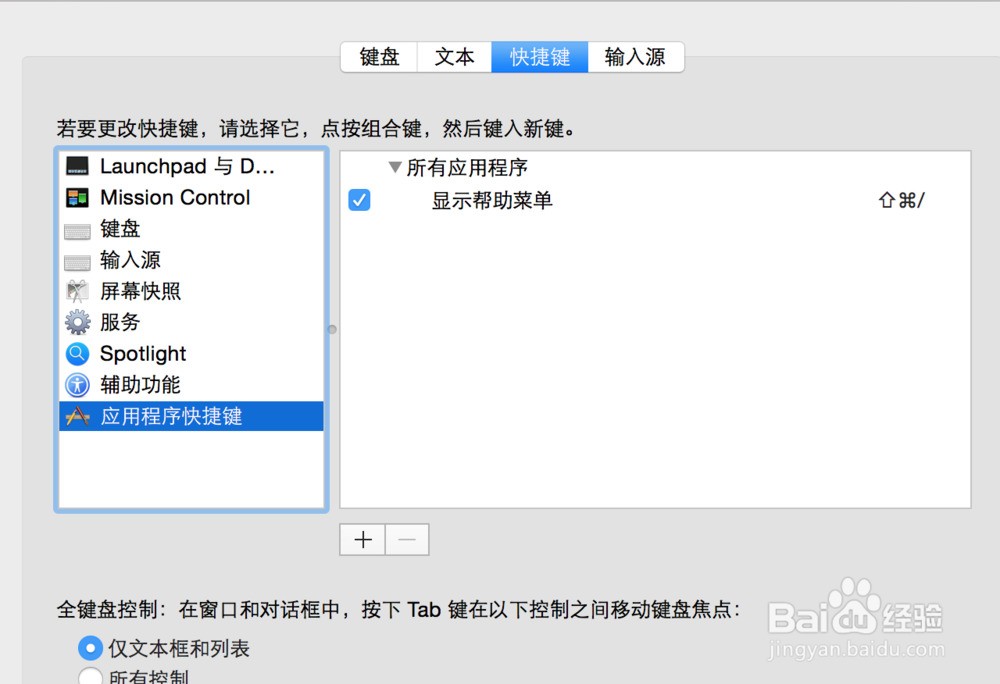Click the minus button to remove shortcut
The width and height of the screenshot is (1000, 684).
point(407,540)
